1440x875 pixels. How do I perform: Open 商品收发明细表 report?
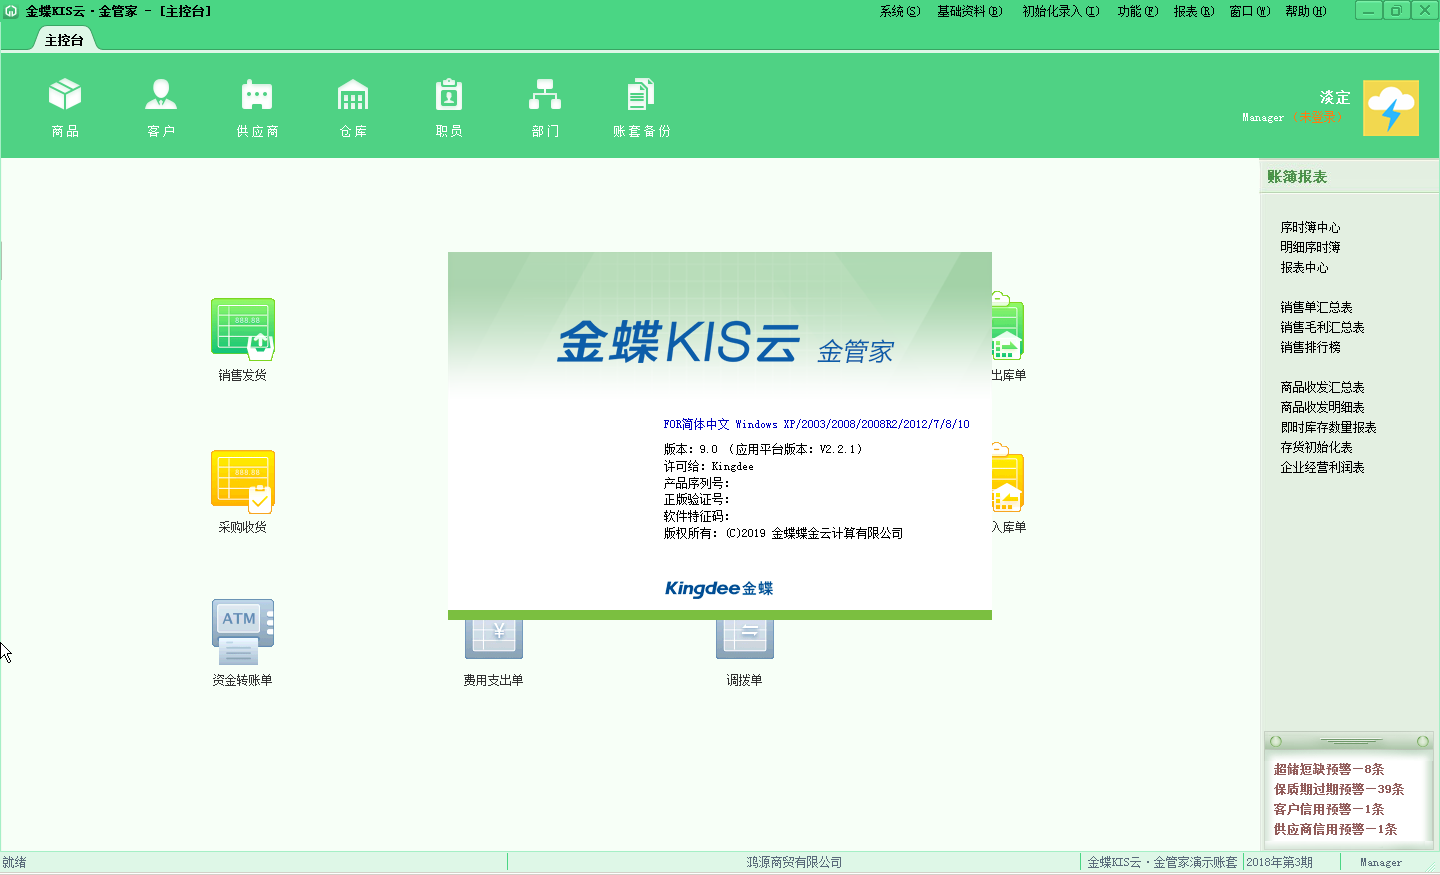(x=1322, y=407)
